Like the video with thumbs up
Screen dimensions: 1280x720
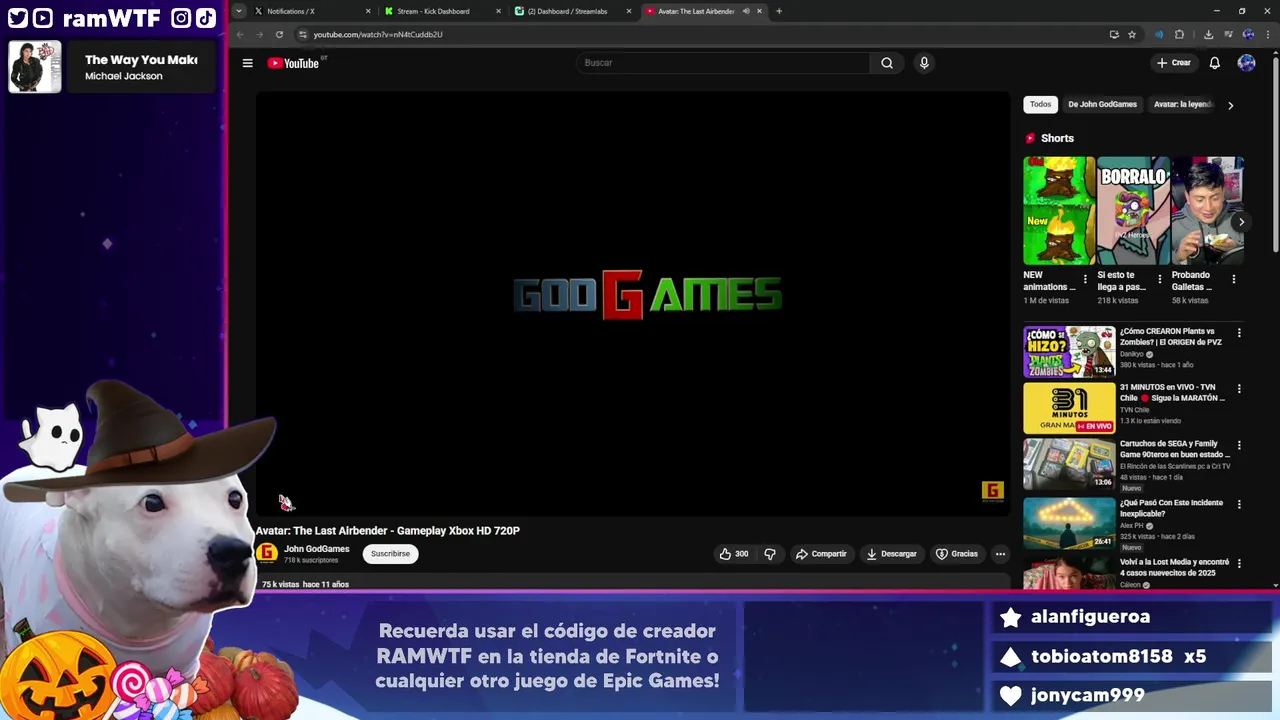(733, 554)
